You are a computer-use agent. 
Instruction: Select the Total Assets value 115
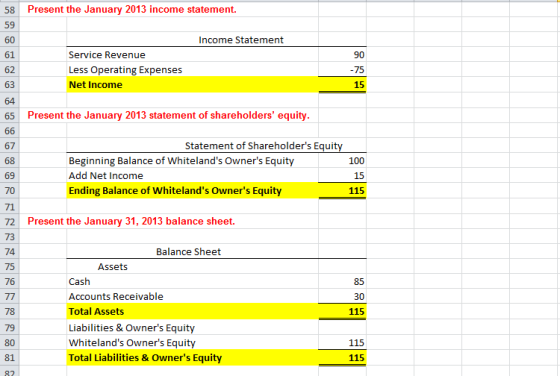(342, 312)
